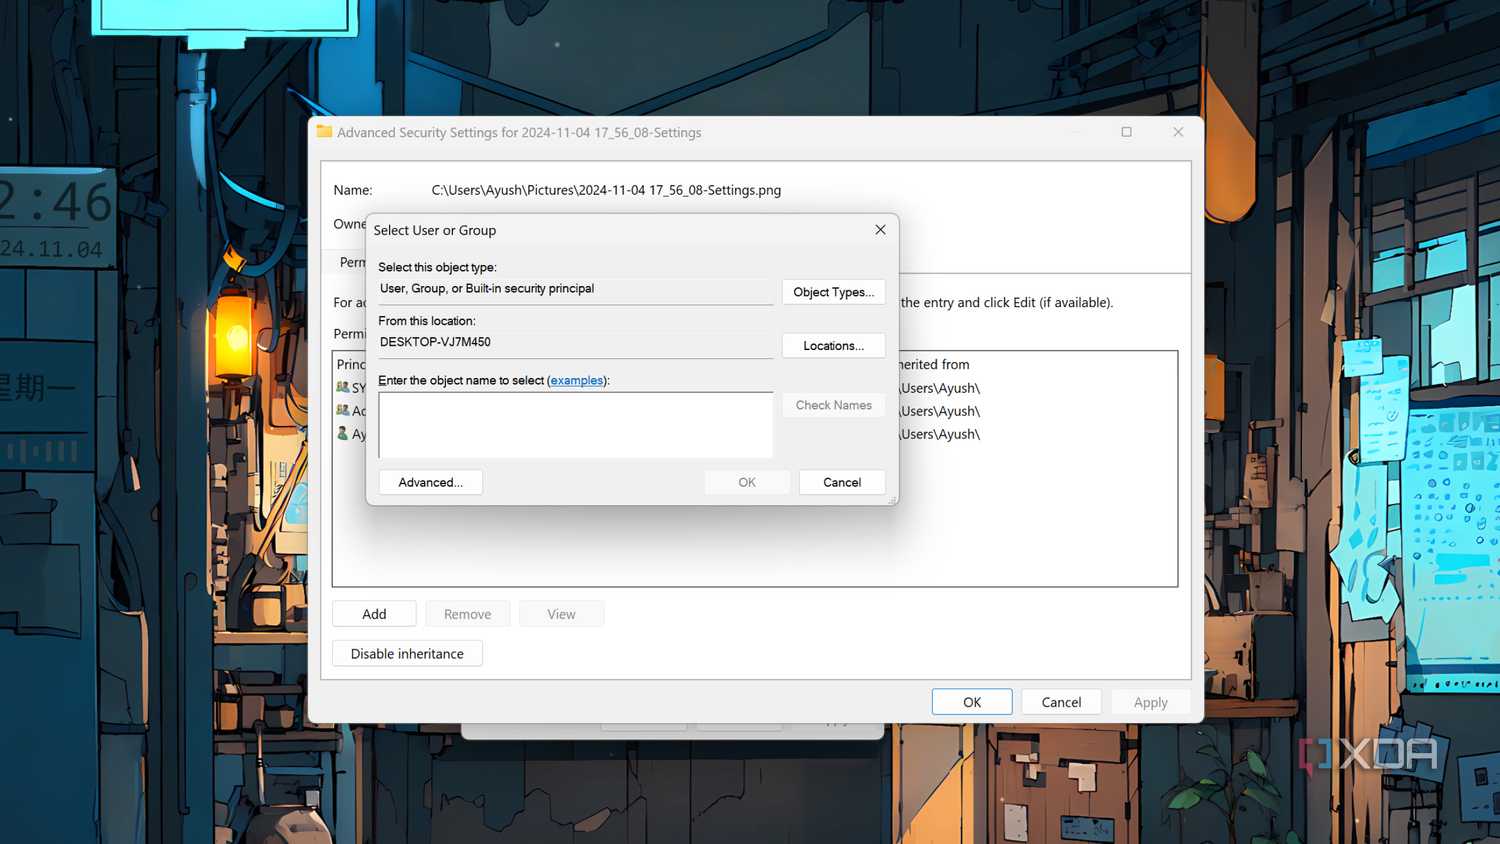1500x844 pixels.
Task: Open Advanced search in Select User dialog
Action: [x=430, y=482]
